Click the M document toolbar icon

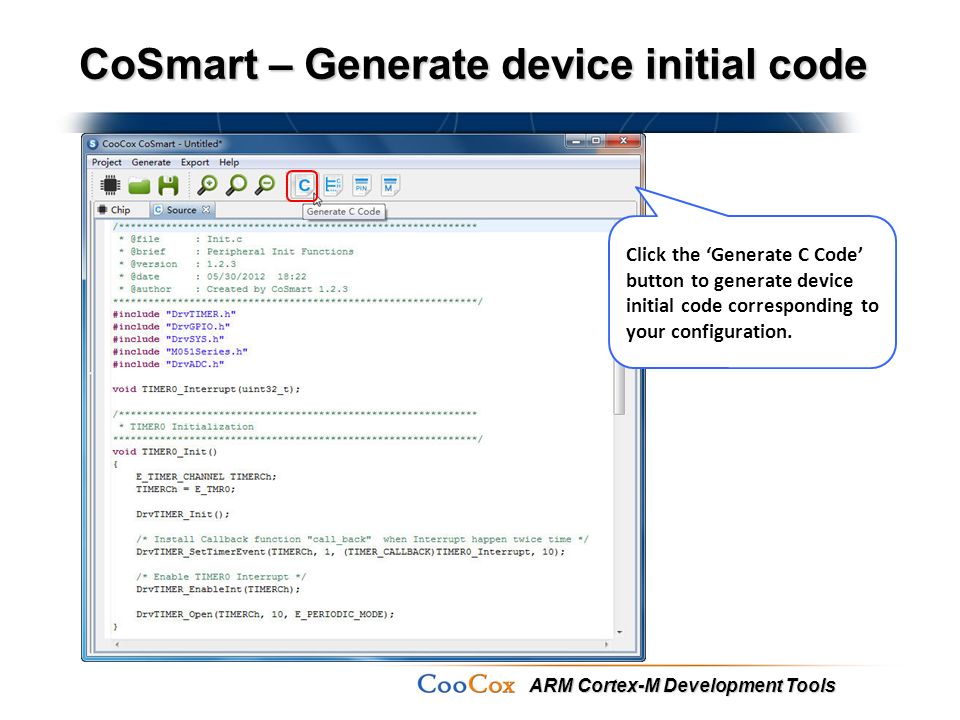coord(390,185)
